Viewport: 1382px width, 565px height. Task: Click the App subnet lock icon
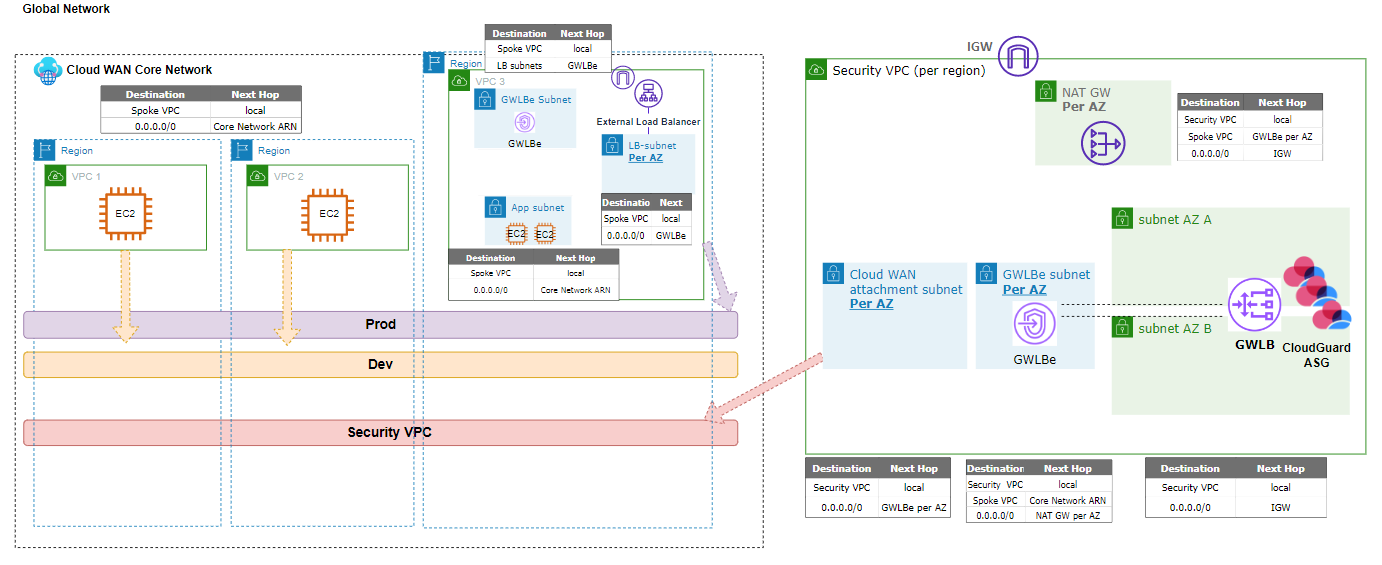pyautogui.click(x=495, y=207)
